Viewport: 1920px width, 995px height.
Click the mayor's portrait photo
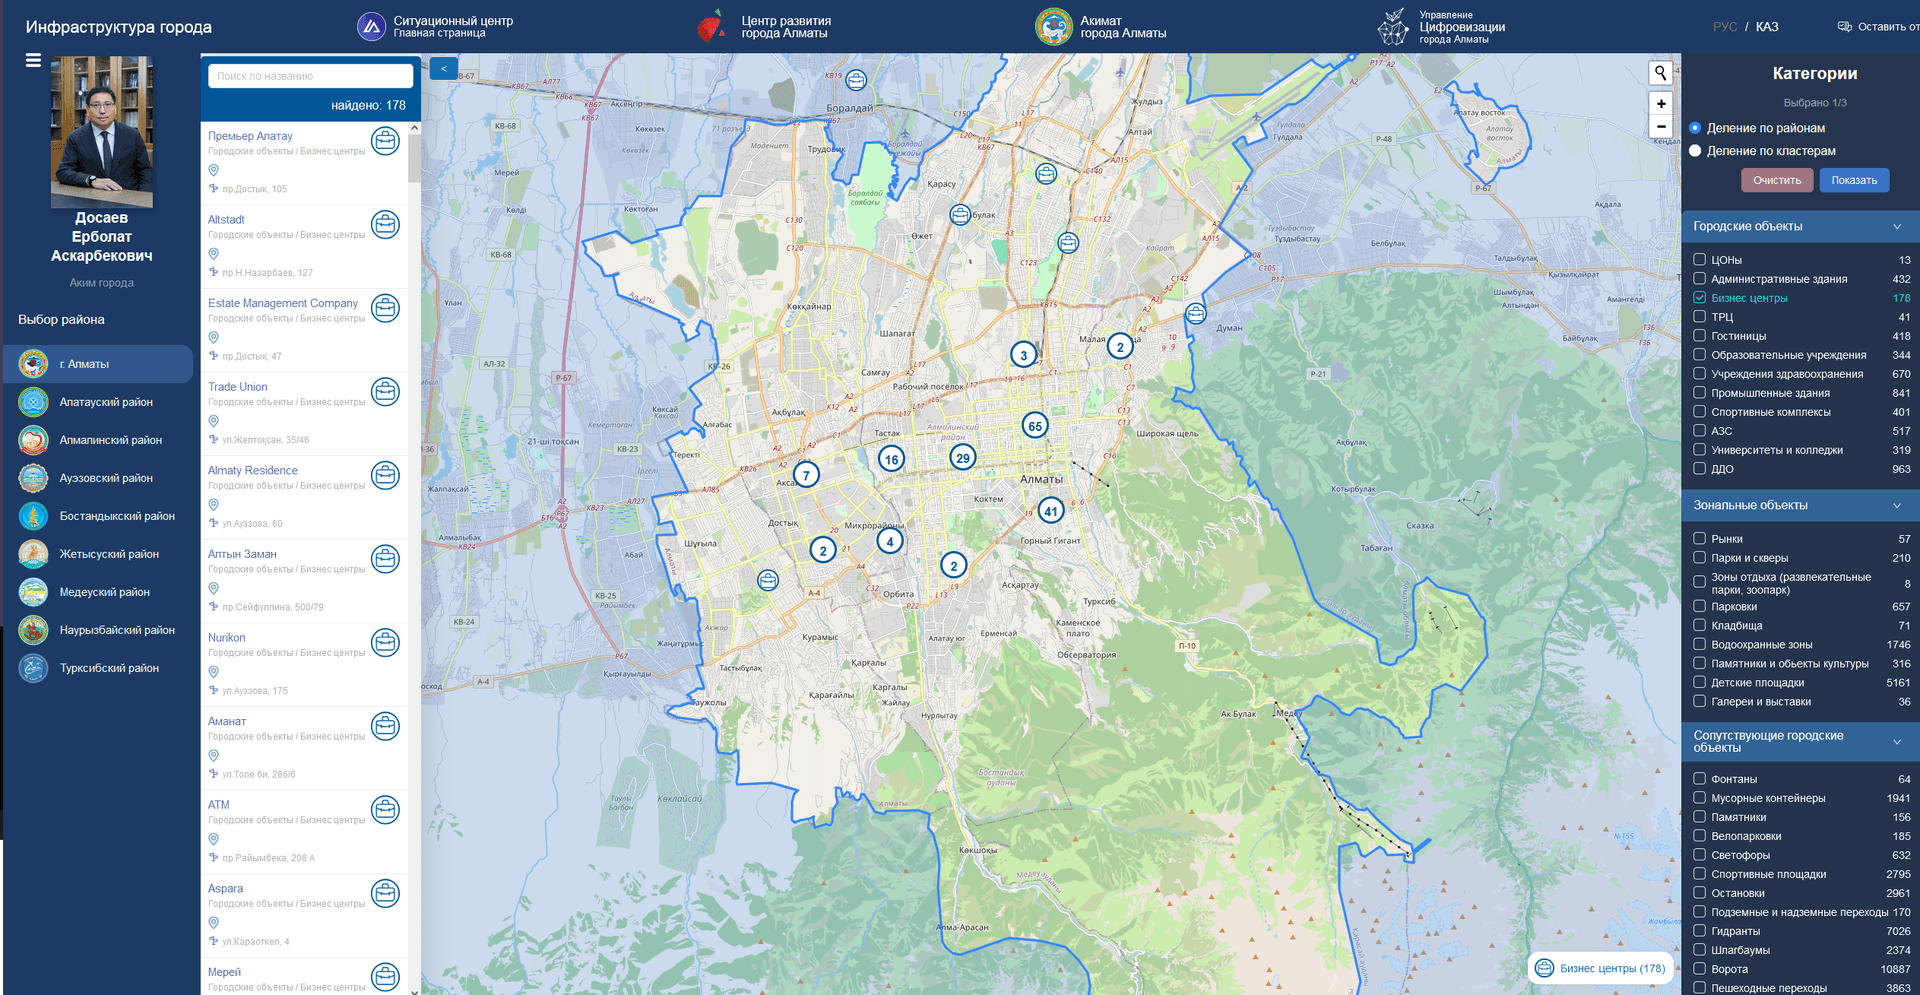[x=102, y=131]
